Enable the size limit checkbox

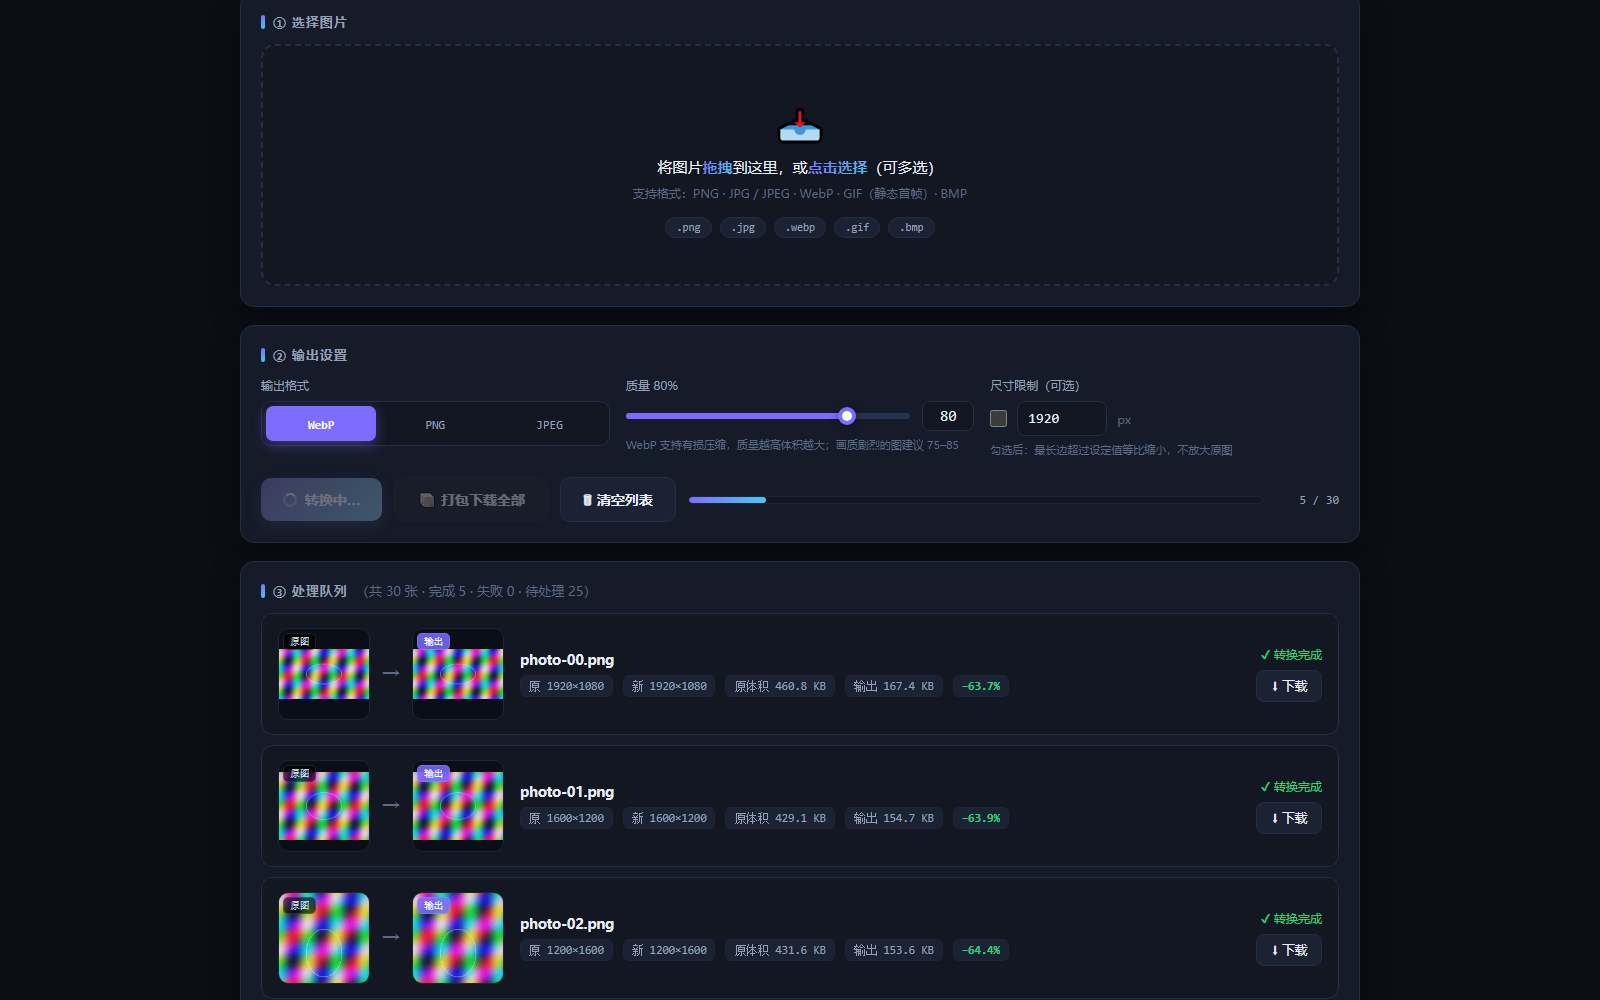point(998,418)
